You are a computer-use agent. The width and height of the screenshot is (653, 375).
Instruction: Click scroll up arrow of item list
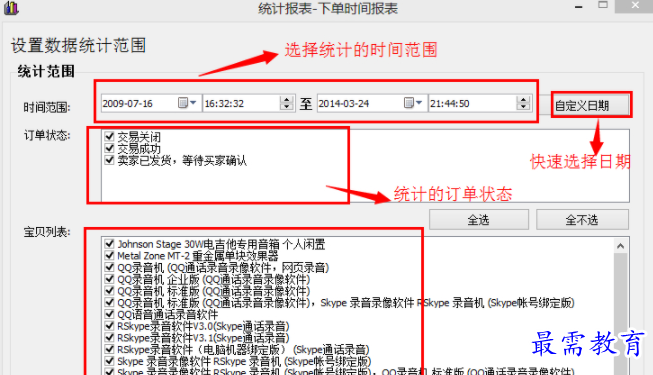pos(621,246)
